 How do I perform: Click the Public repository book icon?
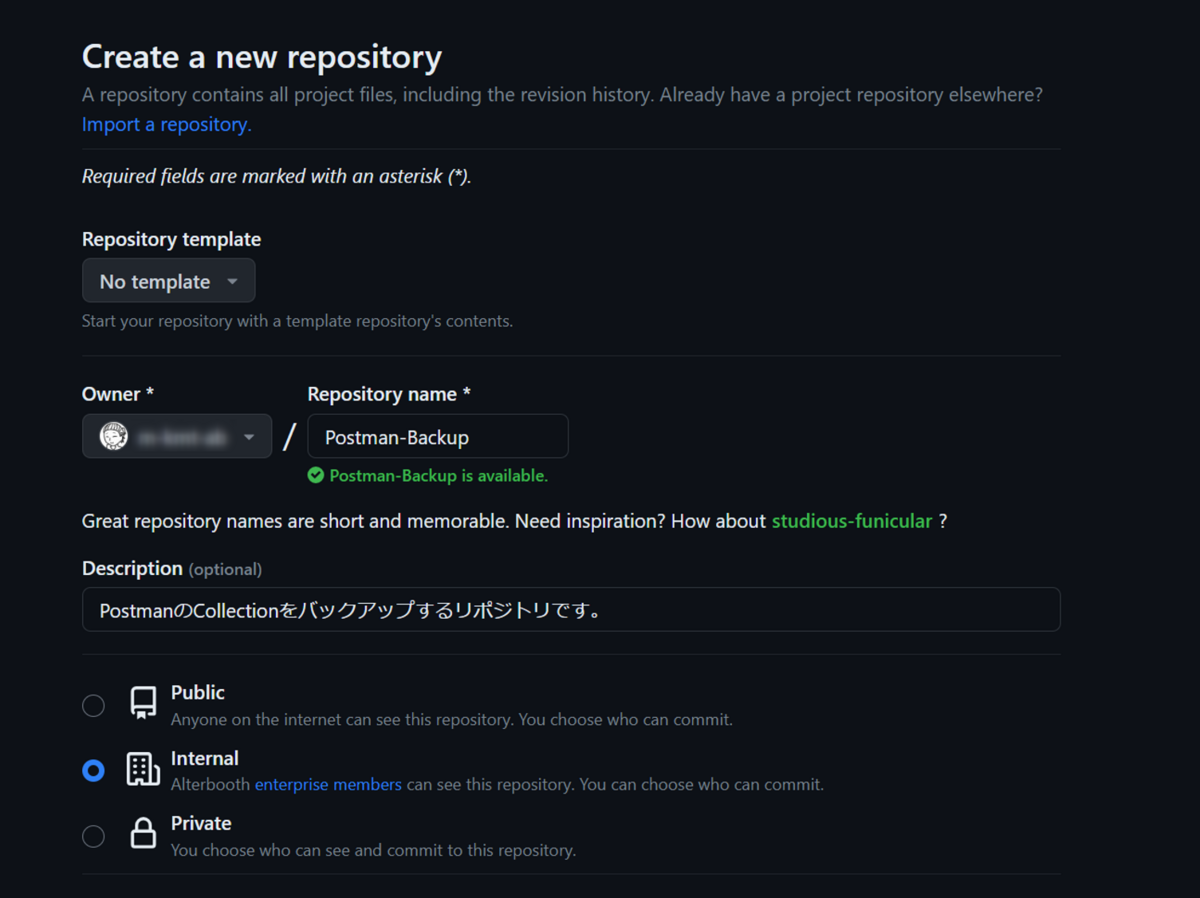pyautogui.click(x=143, y=703)
